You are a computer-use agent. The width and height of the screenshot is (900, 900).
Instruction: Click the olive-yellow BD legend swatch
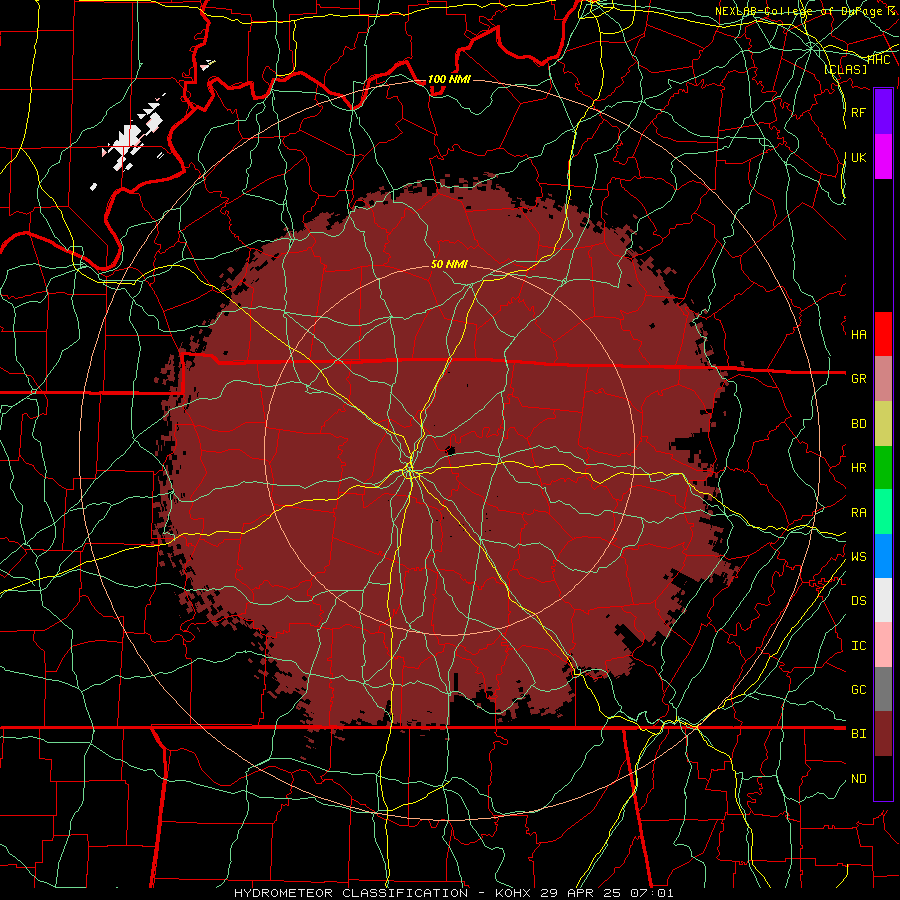883,424
